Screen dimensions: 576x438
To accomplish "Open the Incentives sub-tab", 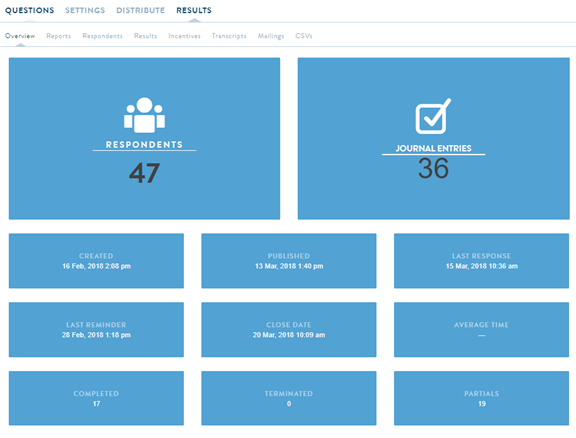I will point(184,36).
